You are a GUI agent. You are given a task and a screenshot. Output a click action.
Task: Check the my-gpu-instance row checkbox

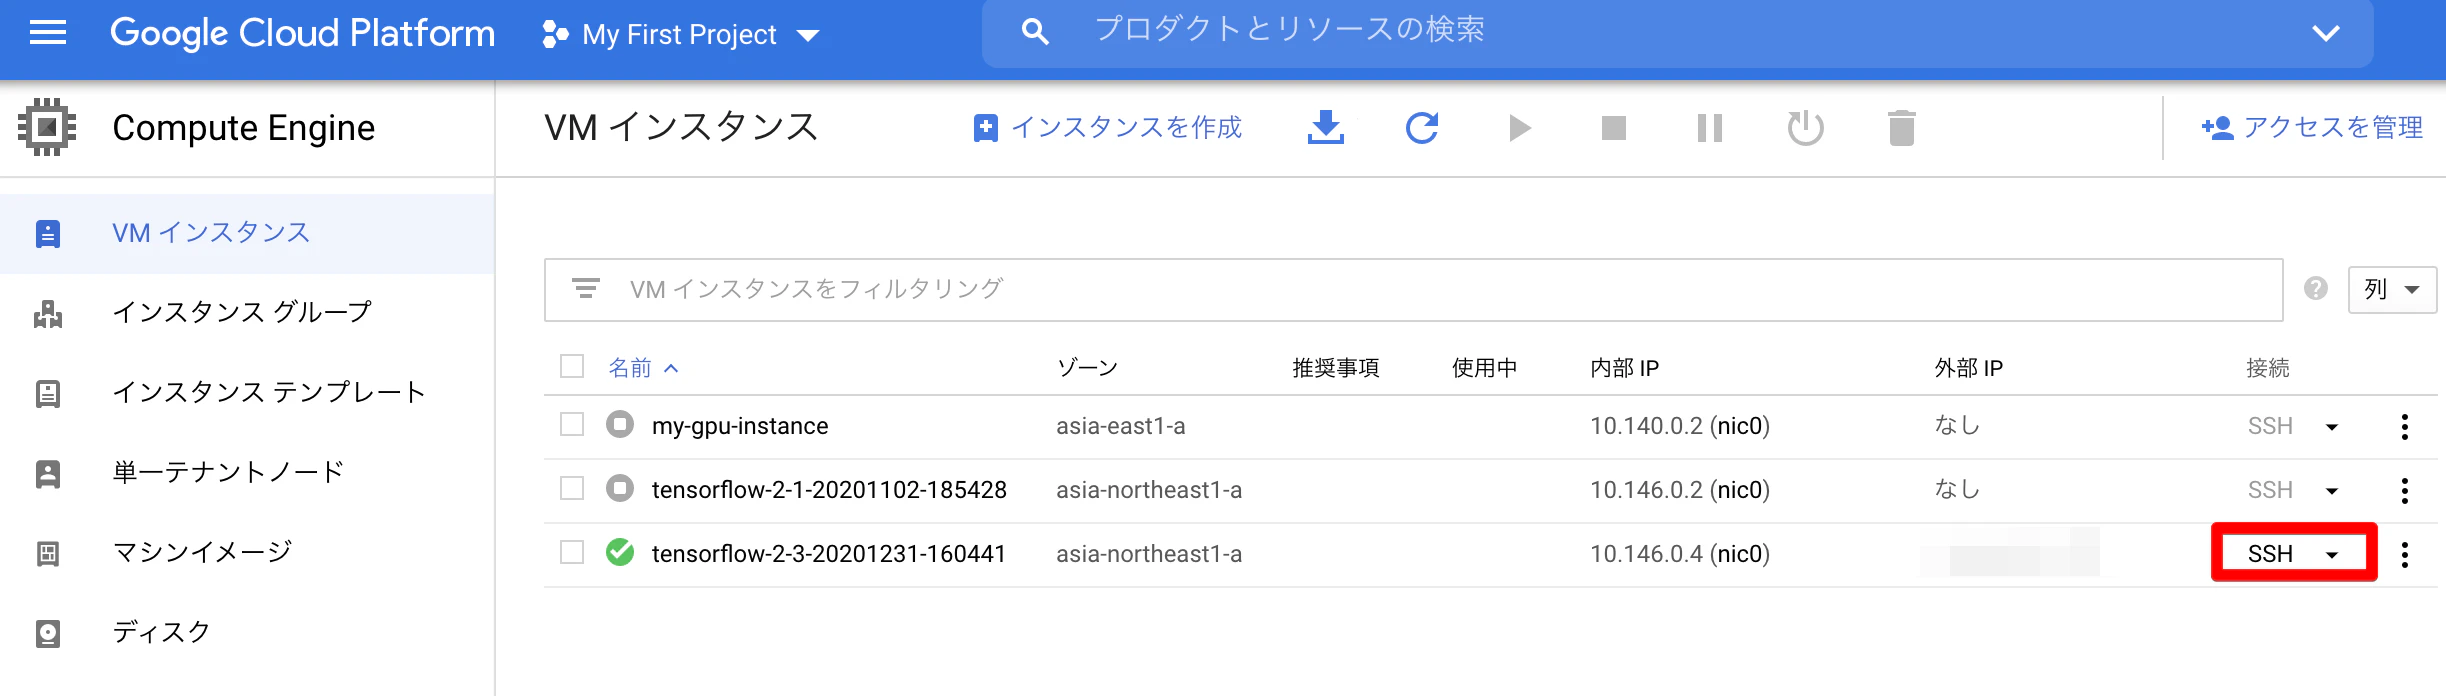point(572,424)
